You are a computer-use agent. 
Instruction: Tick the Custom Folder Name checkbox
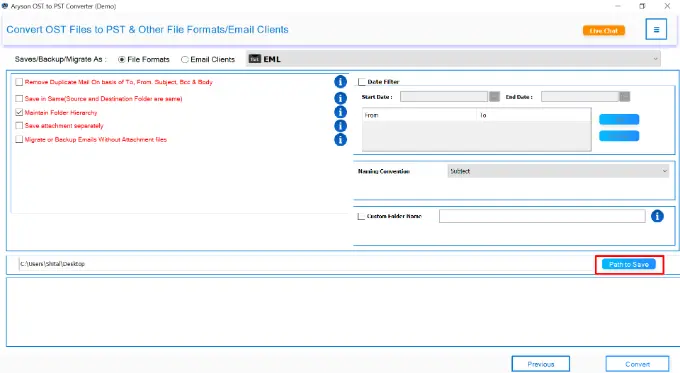tap(361, 216)
